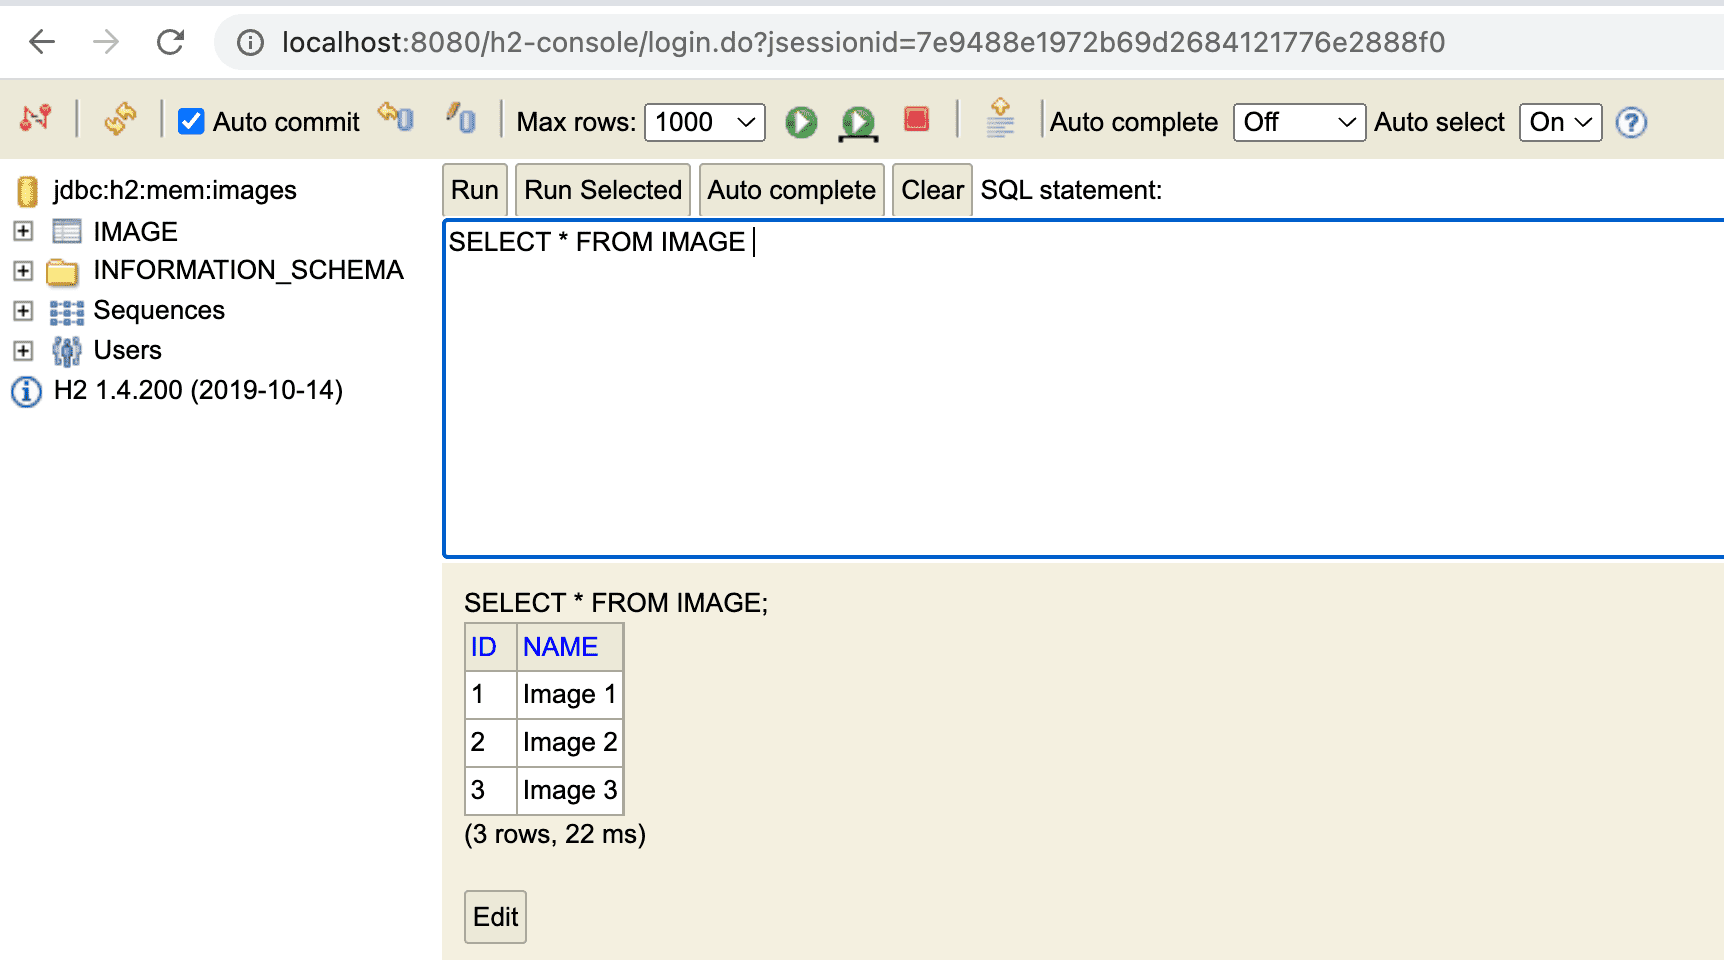
Task: Click the Commit icon
Action: point(461,119)
